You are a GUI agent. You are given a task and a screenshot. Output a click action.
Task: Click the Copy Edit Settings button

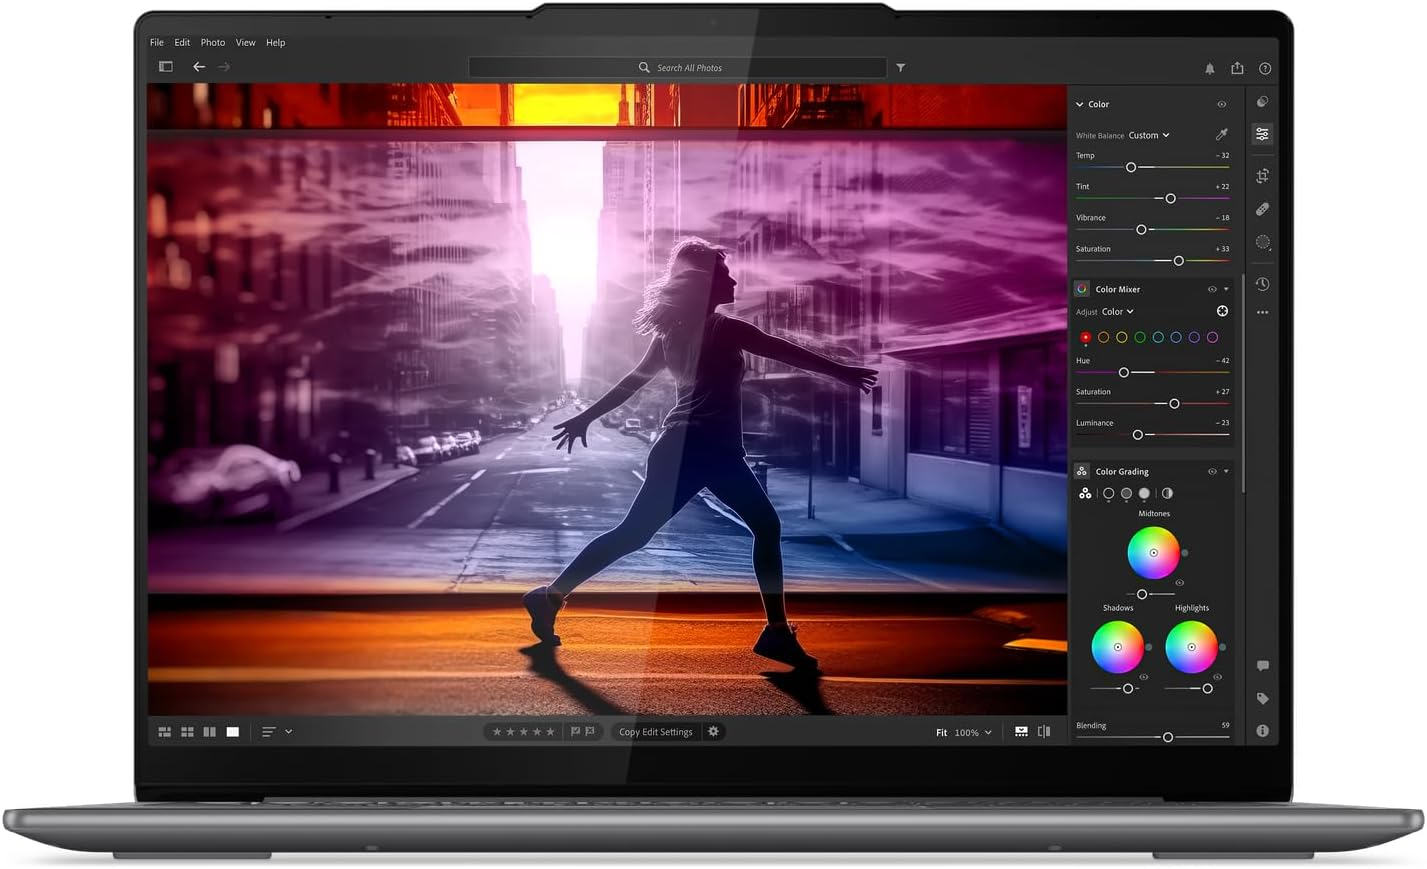(x=654, y=731)
